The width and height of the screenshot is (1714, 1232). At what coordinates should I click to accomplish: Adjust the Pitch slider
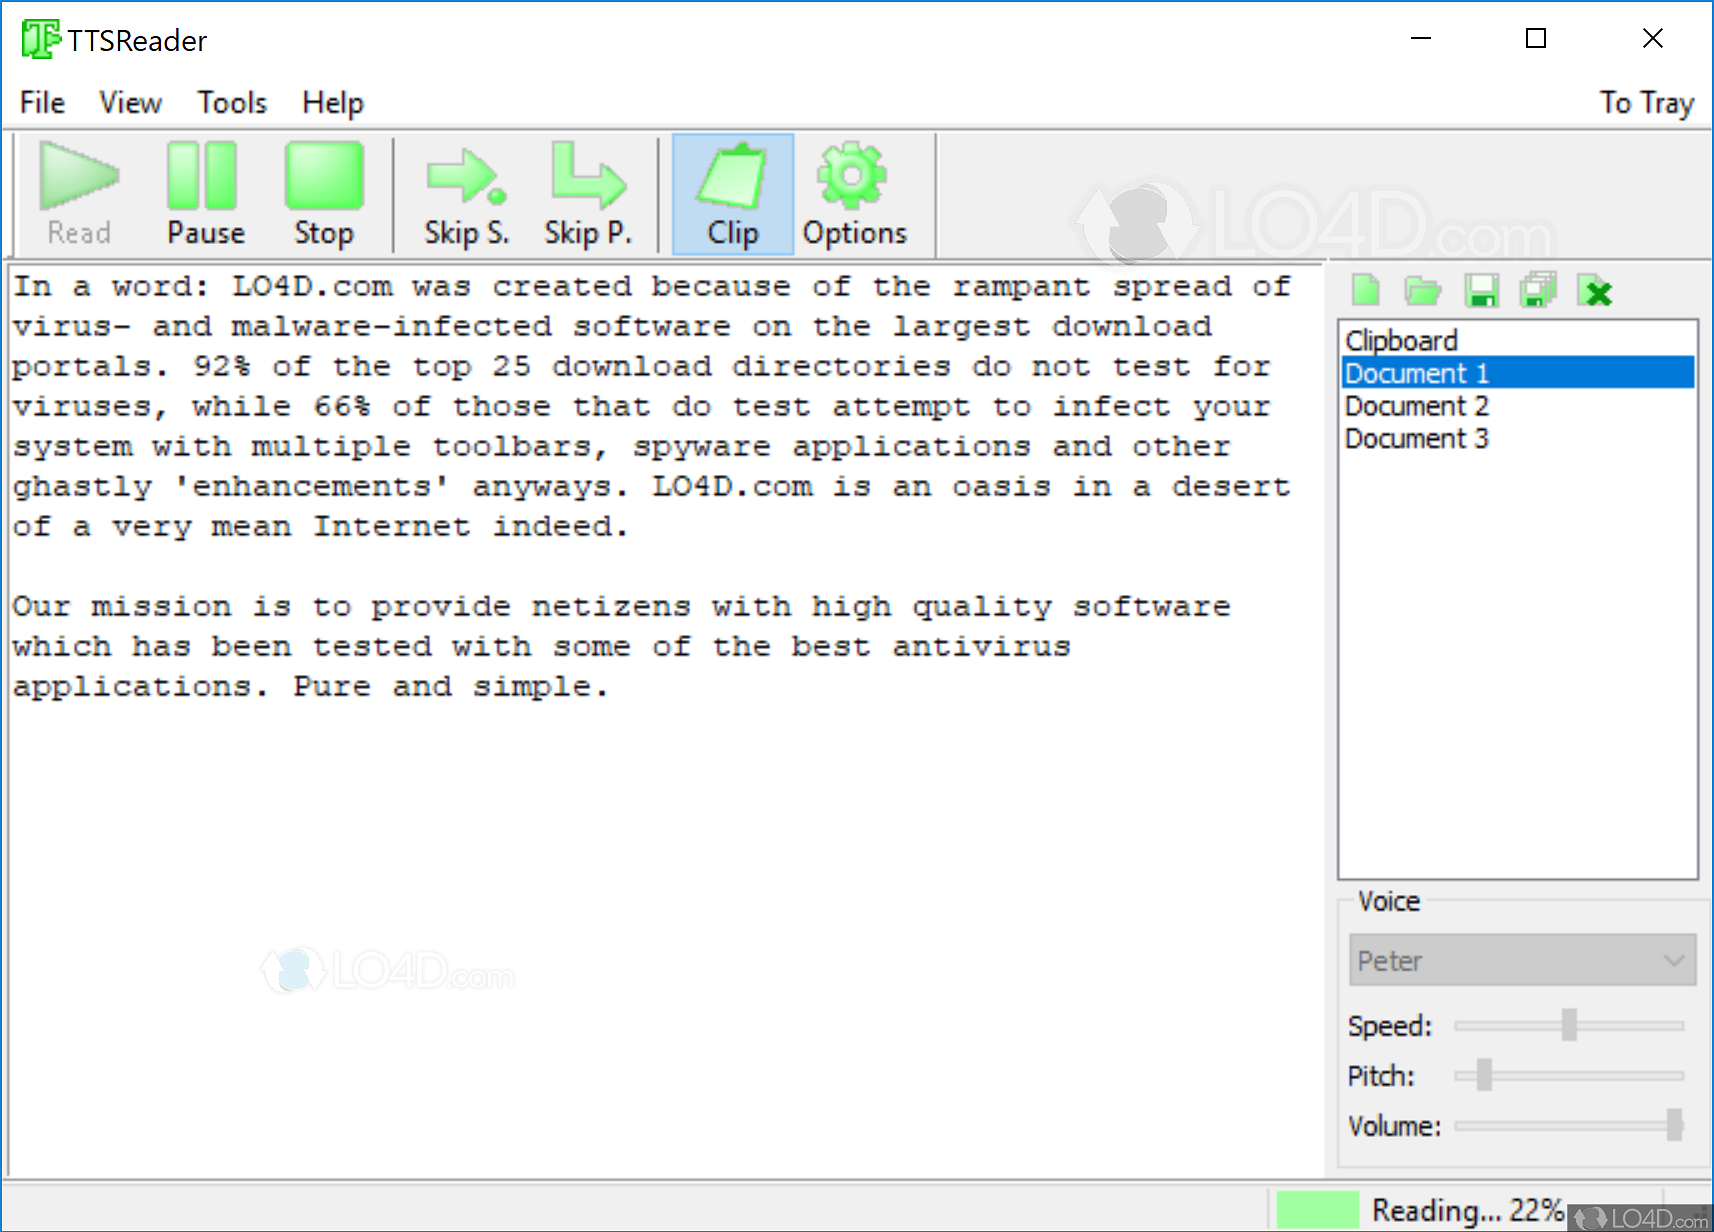tap(1484, 1075)
